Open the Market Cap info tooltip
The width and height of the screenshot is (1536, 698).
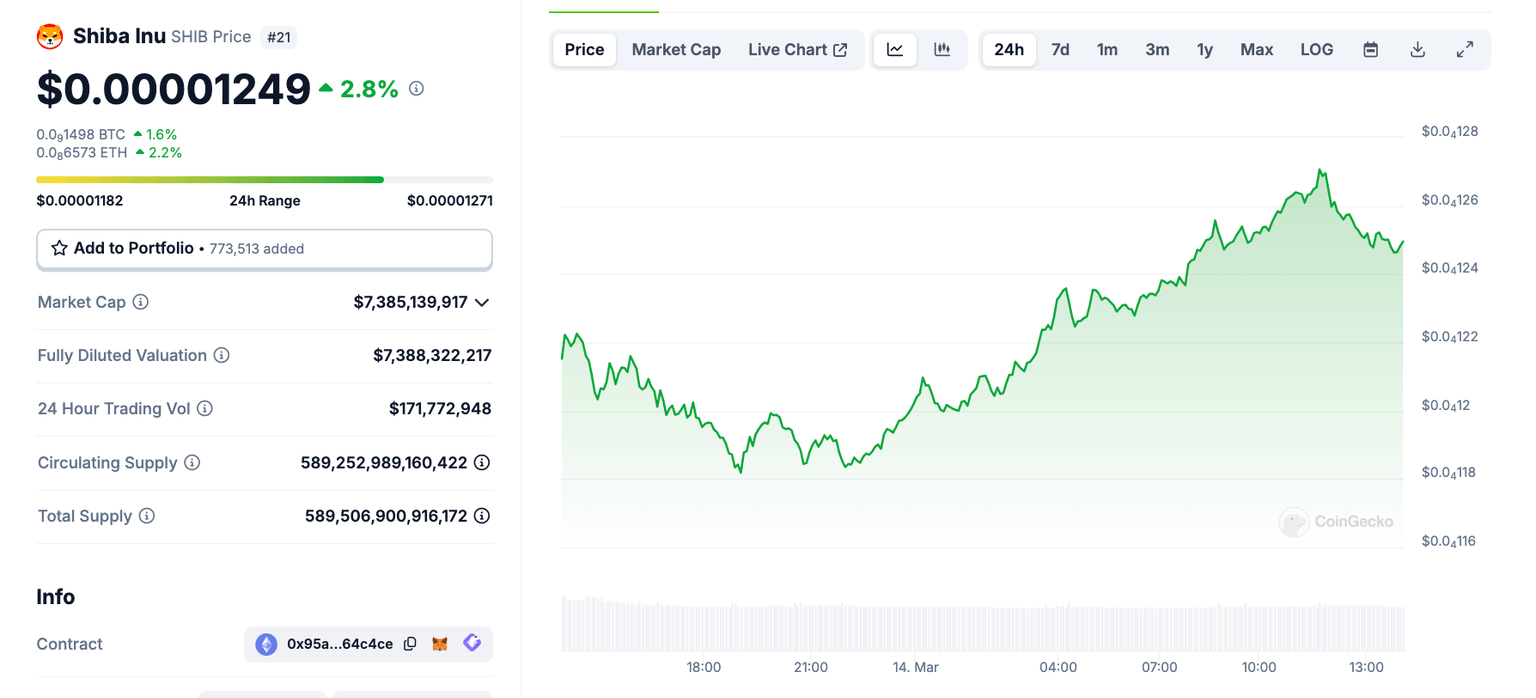click(140, 302)
